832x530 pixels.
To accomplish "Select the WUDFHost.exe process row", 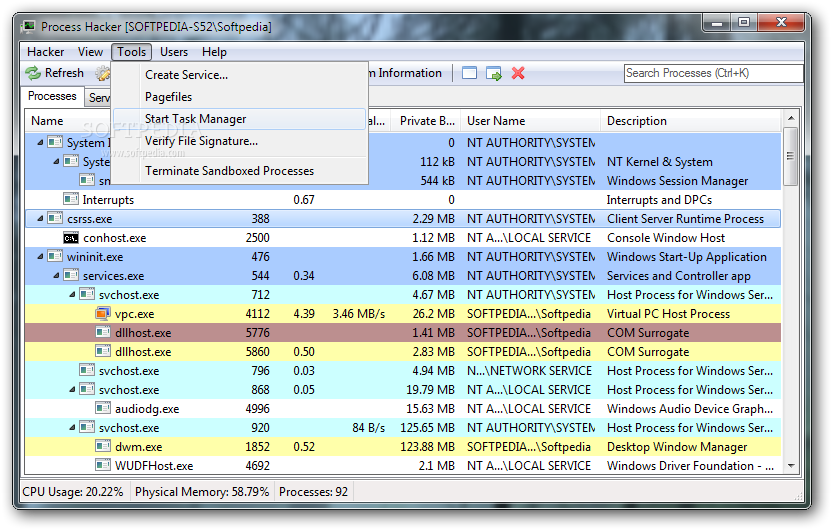I will (x=403, y=465).
